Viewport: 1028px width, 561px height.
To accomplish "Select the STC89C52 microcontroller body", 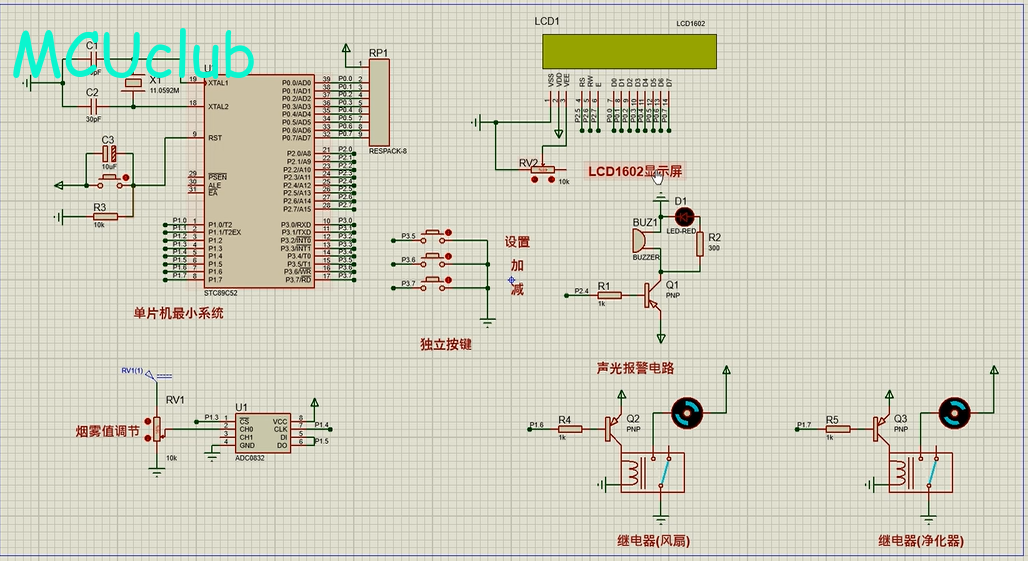I will pos(259,180).
